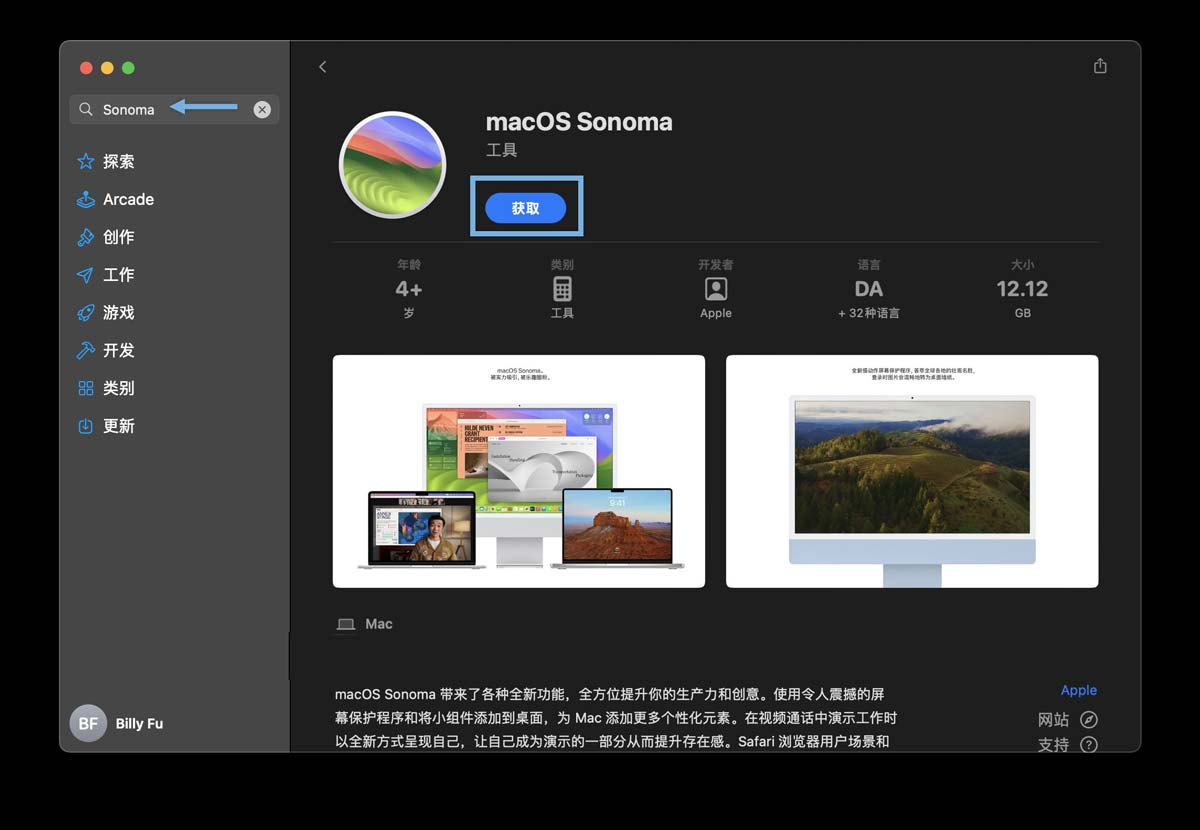Open Develop via the hammer icon
Screen dimensions: 1200x830
point(86,351)
